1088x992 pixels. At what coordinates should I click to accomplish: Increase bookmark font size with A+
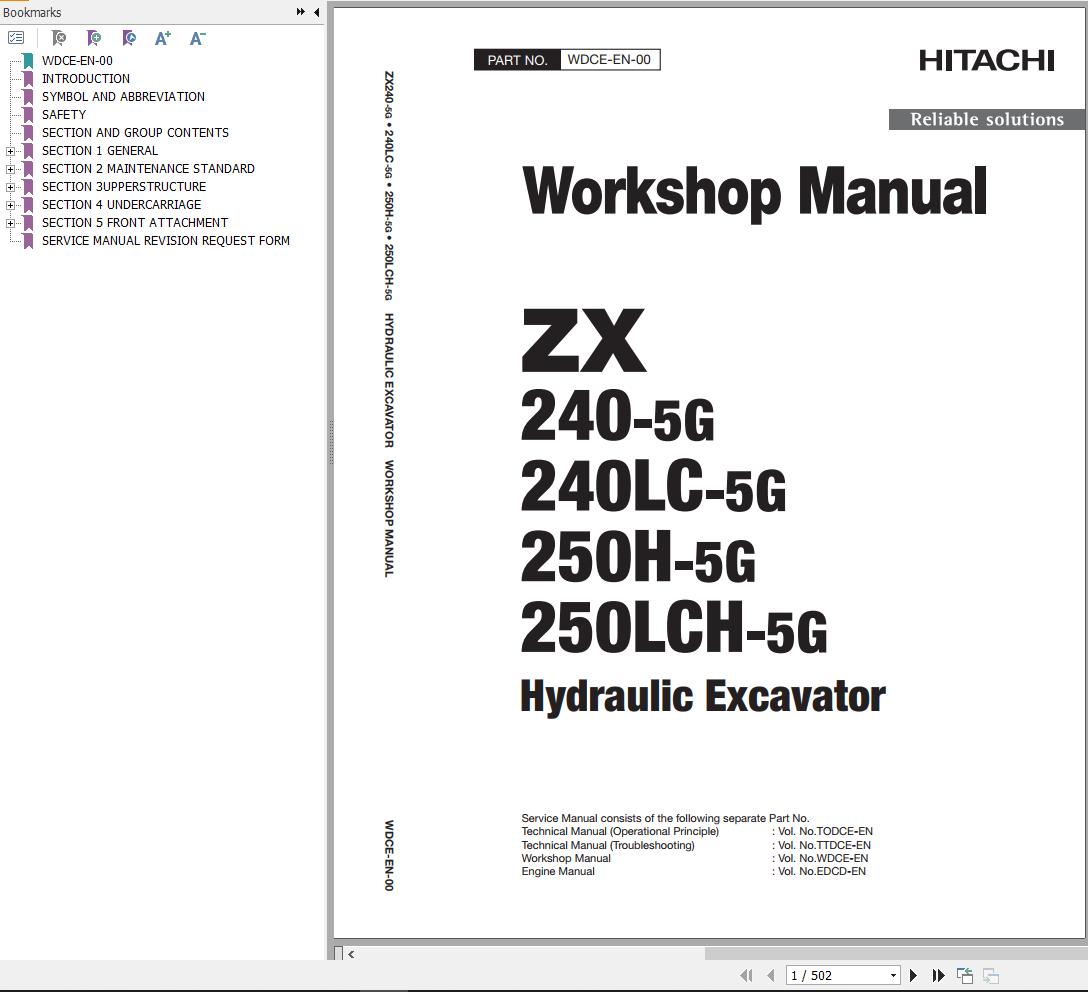[162, 38]
